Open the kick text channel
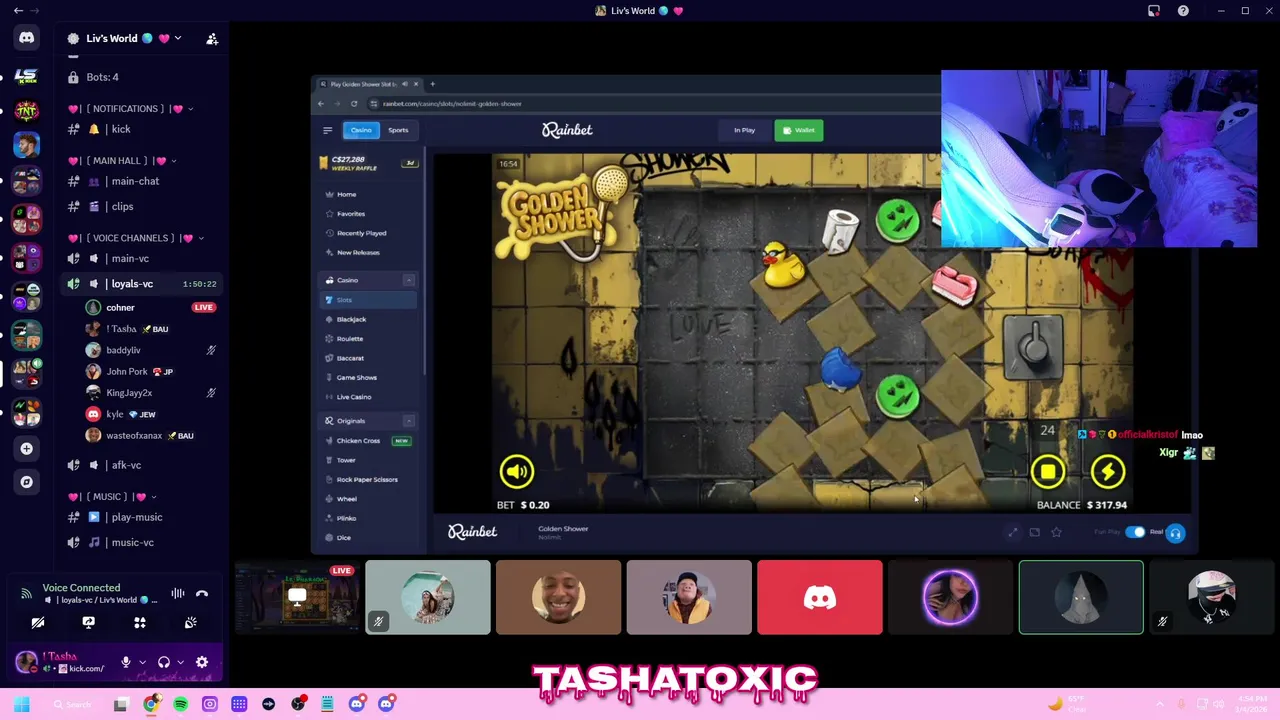Screen dimensions: 1280x720 point(140,129)
